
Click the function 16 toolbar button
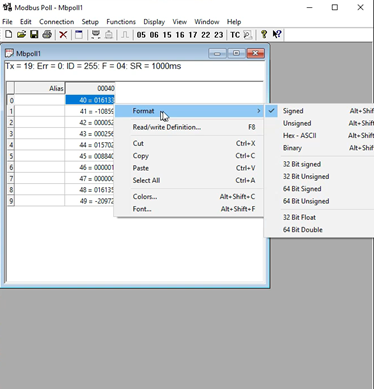pyautogui.click(x=180, y=35)
